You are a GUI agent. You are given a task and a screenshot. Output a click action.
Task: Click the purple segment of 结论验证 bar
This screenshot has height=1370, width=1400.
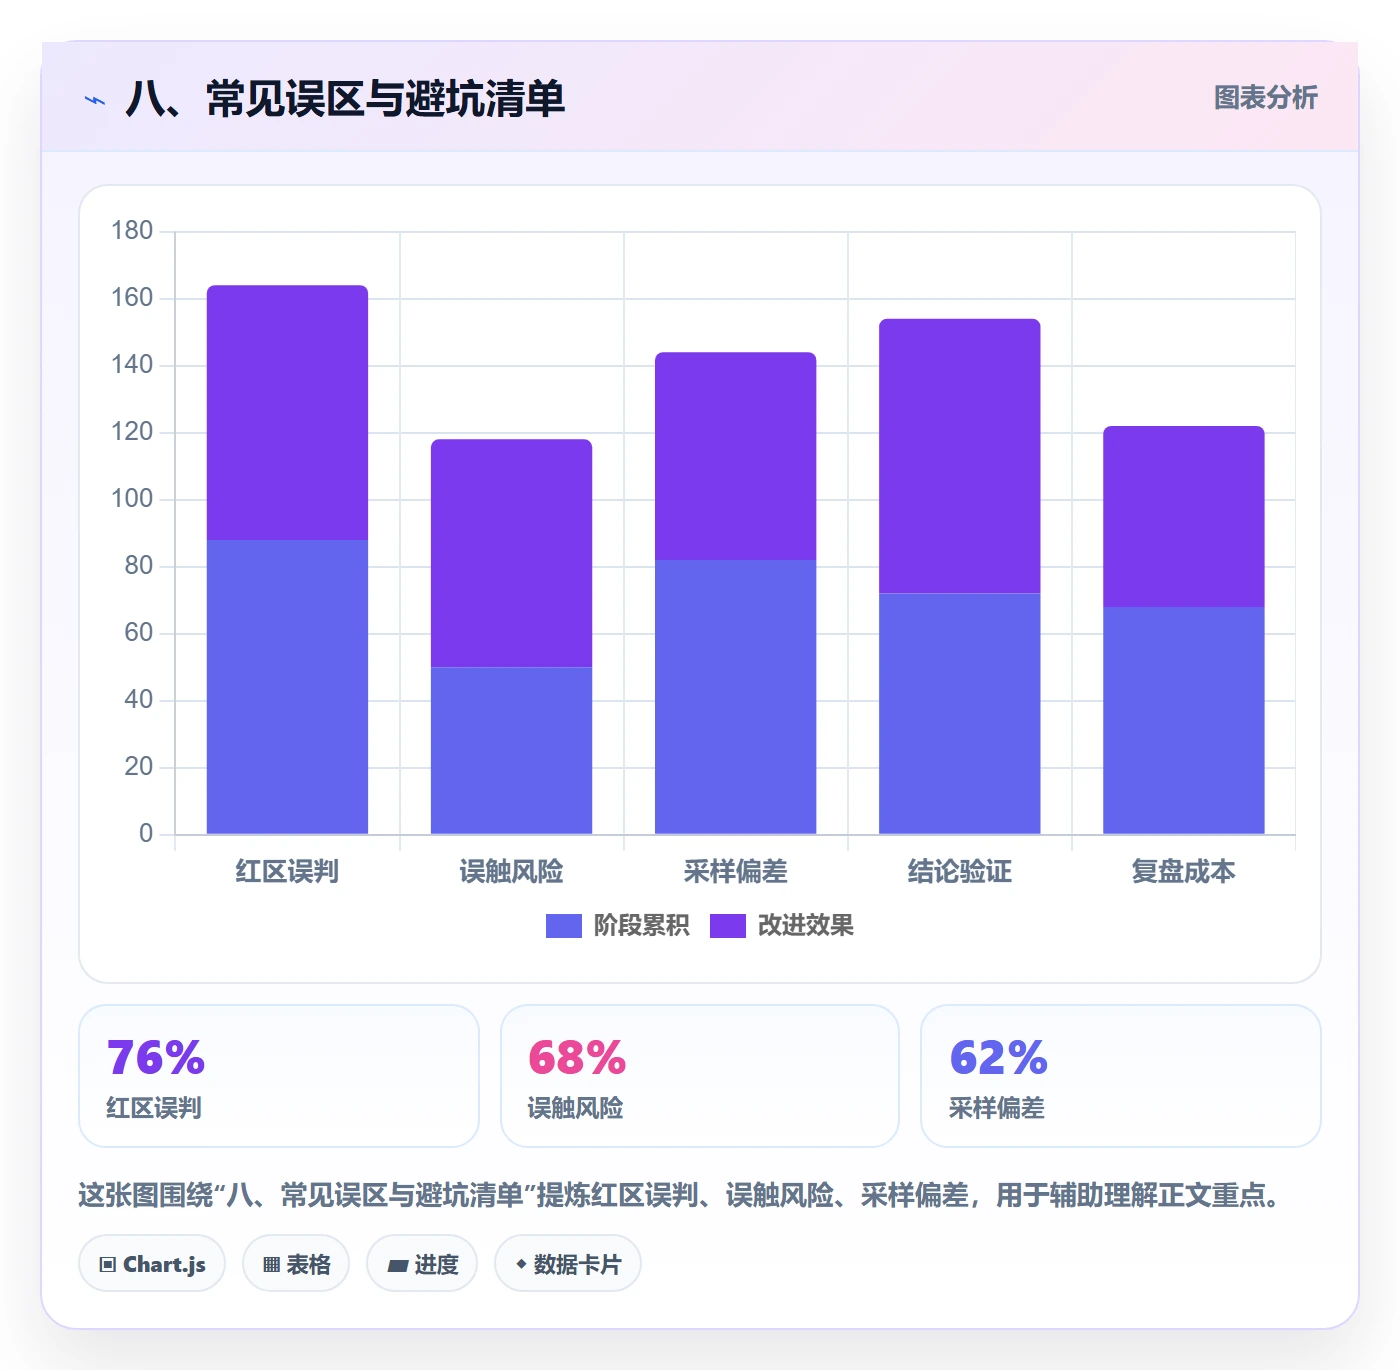point(959,456)
